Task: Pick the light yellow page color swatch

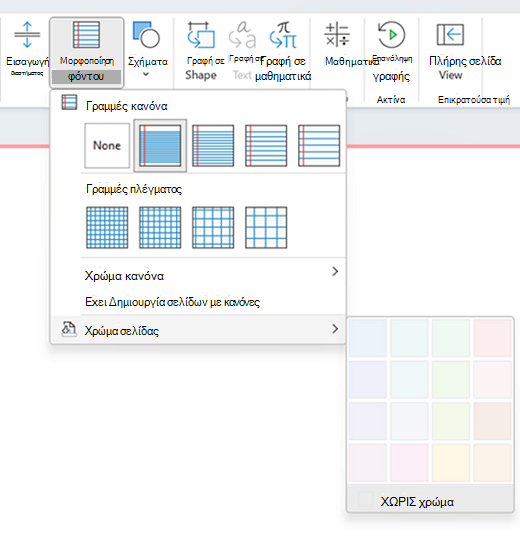Action: (x=451, y=463)
